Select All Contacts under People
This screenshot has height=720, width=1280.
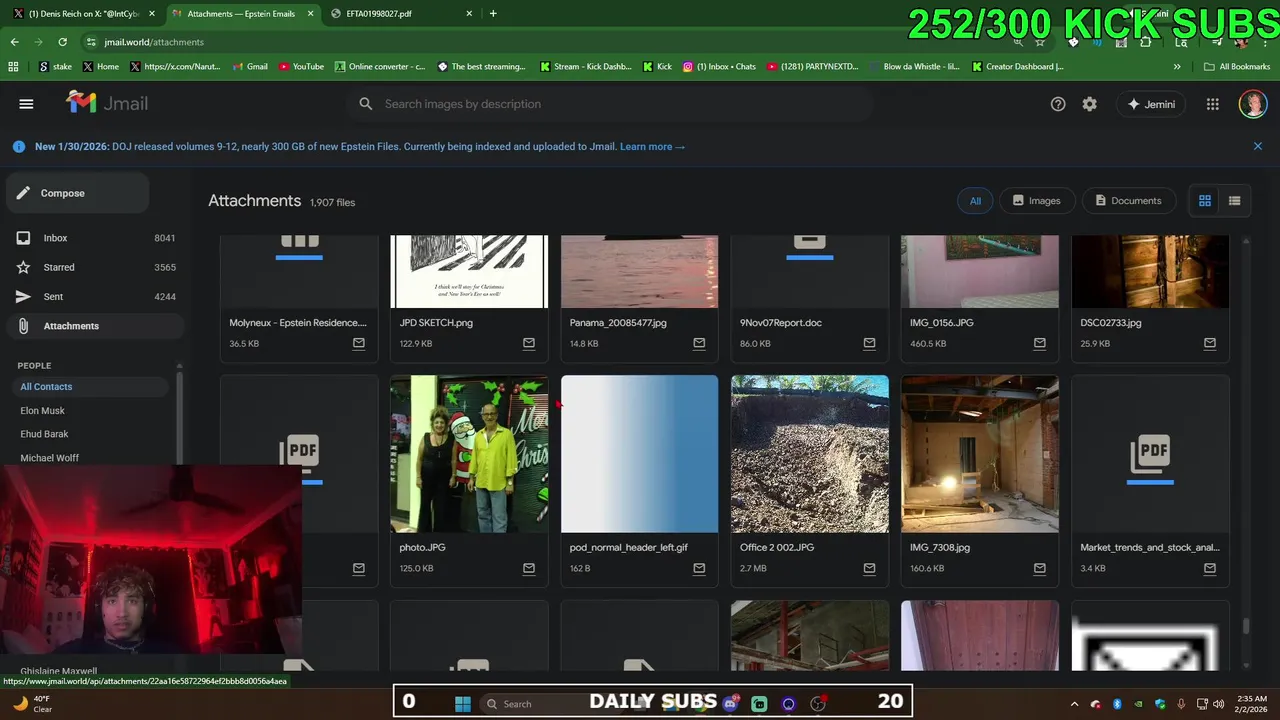(90, 387)
